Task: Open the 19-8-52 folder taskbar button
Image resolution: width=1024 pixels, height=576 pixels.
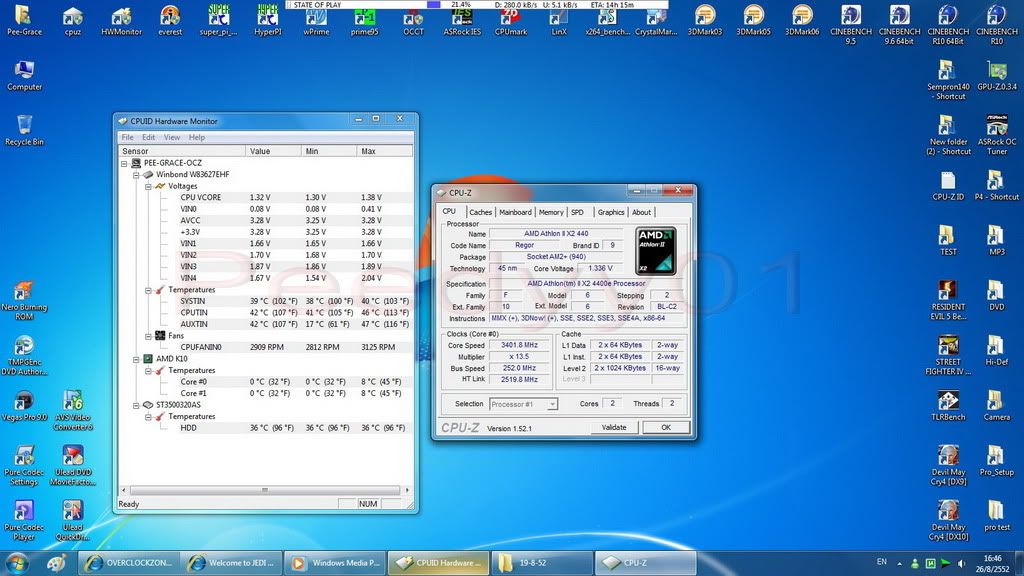Action: tap(541, 563)
